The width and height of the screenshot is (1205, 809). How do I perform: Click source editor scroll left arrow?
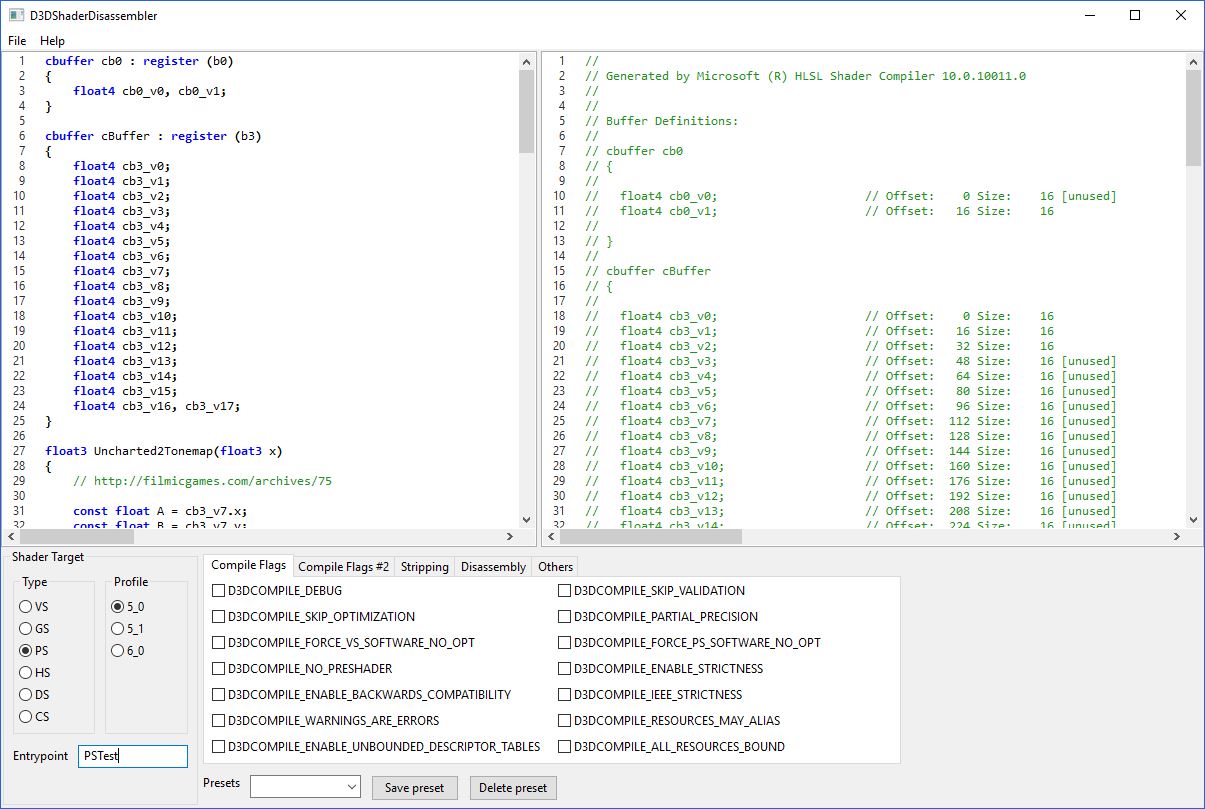tap(12, 537)
